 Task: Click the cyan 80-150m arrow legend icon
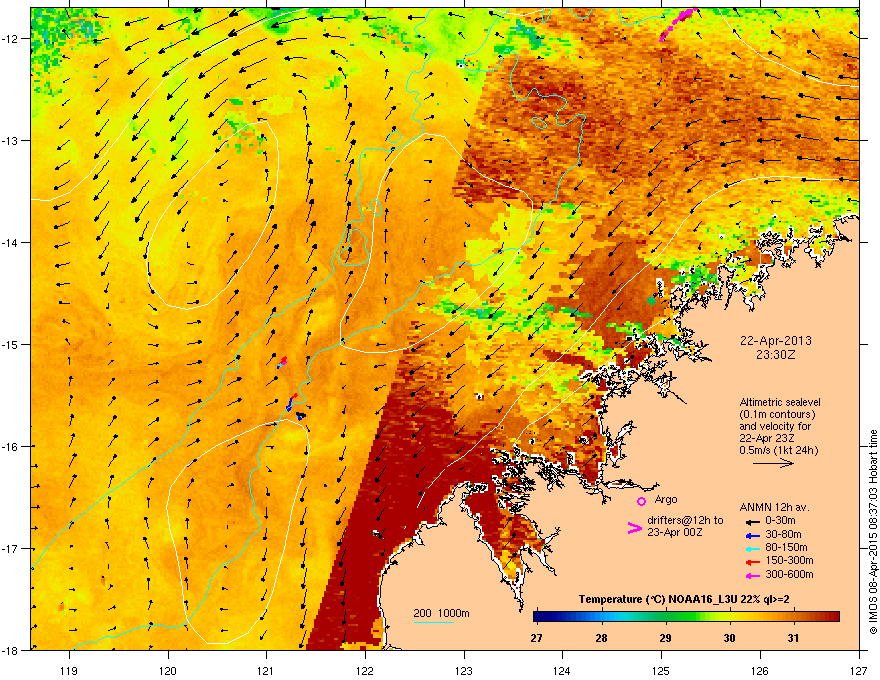pyautogui.click(x=752, y=549)
